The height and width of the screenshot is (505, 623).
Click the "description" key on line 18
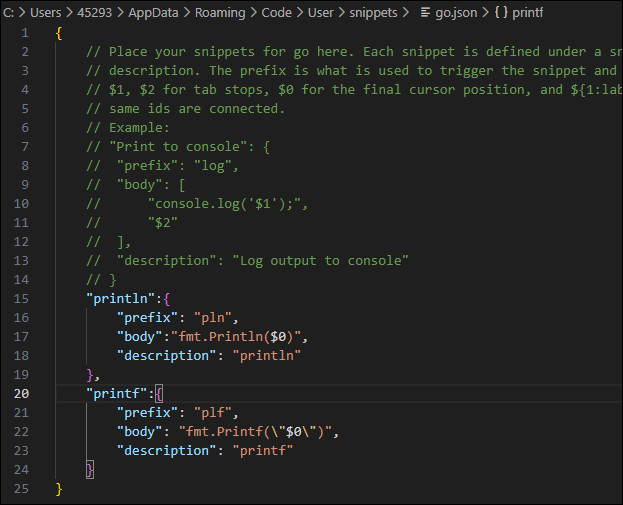click(x=166, y=356)
